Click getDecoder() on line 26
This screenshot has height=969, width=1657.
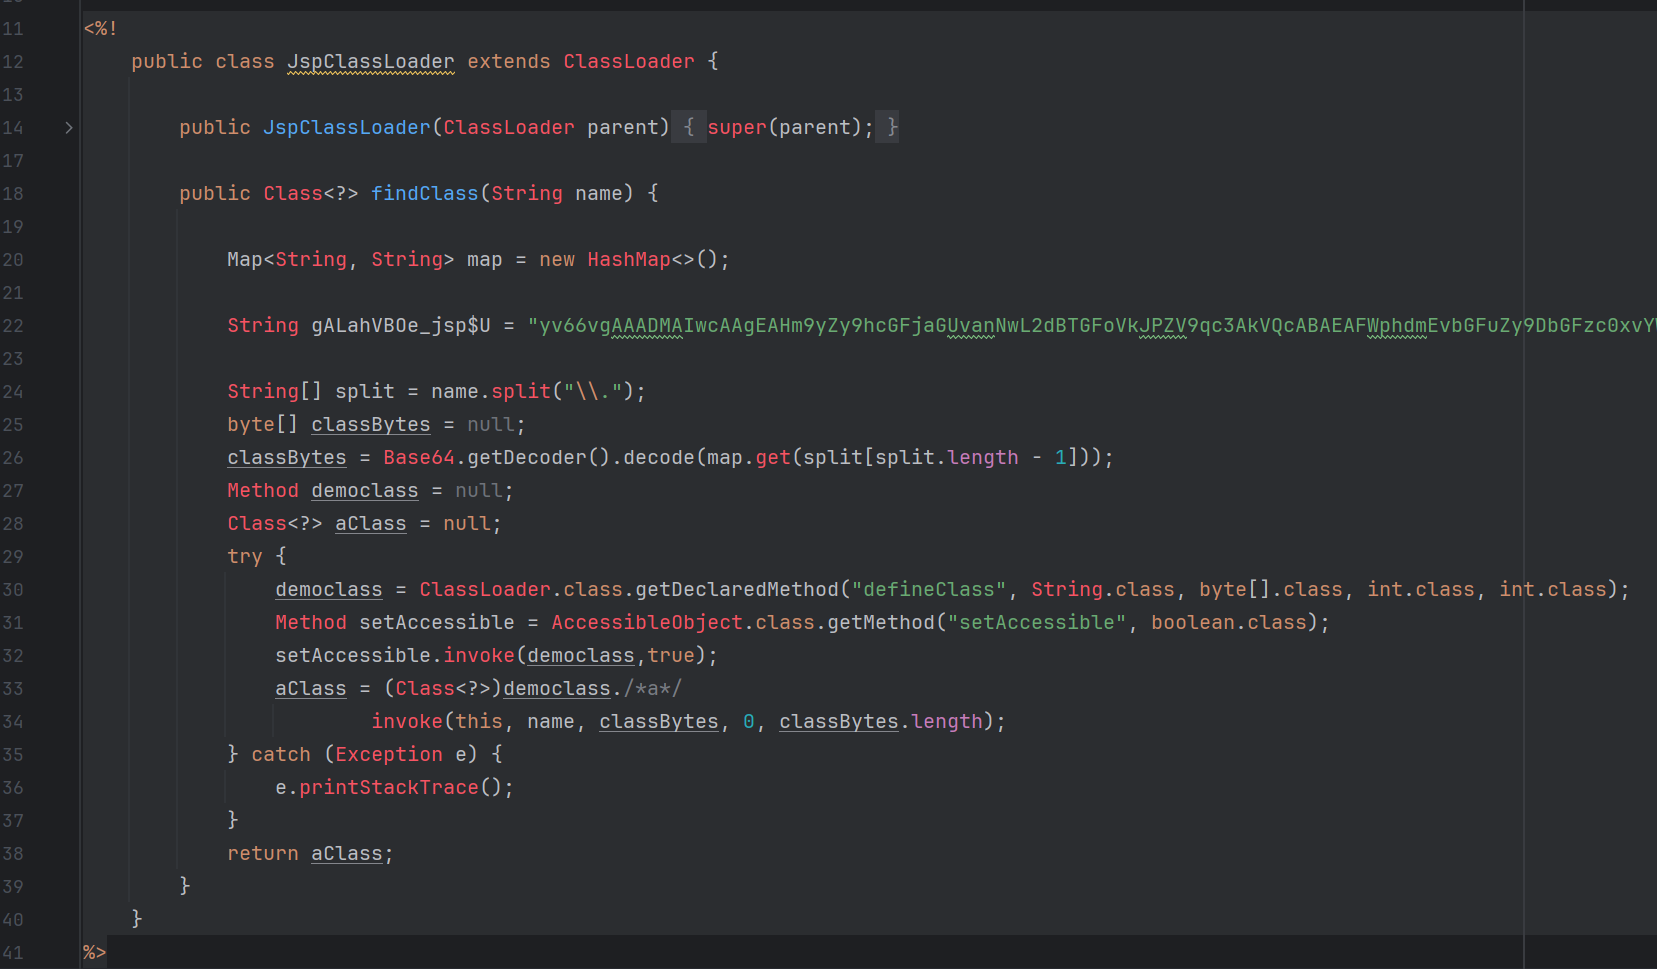pyautogui.click(x=539, y=458)
